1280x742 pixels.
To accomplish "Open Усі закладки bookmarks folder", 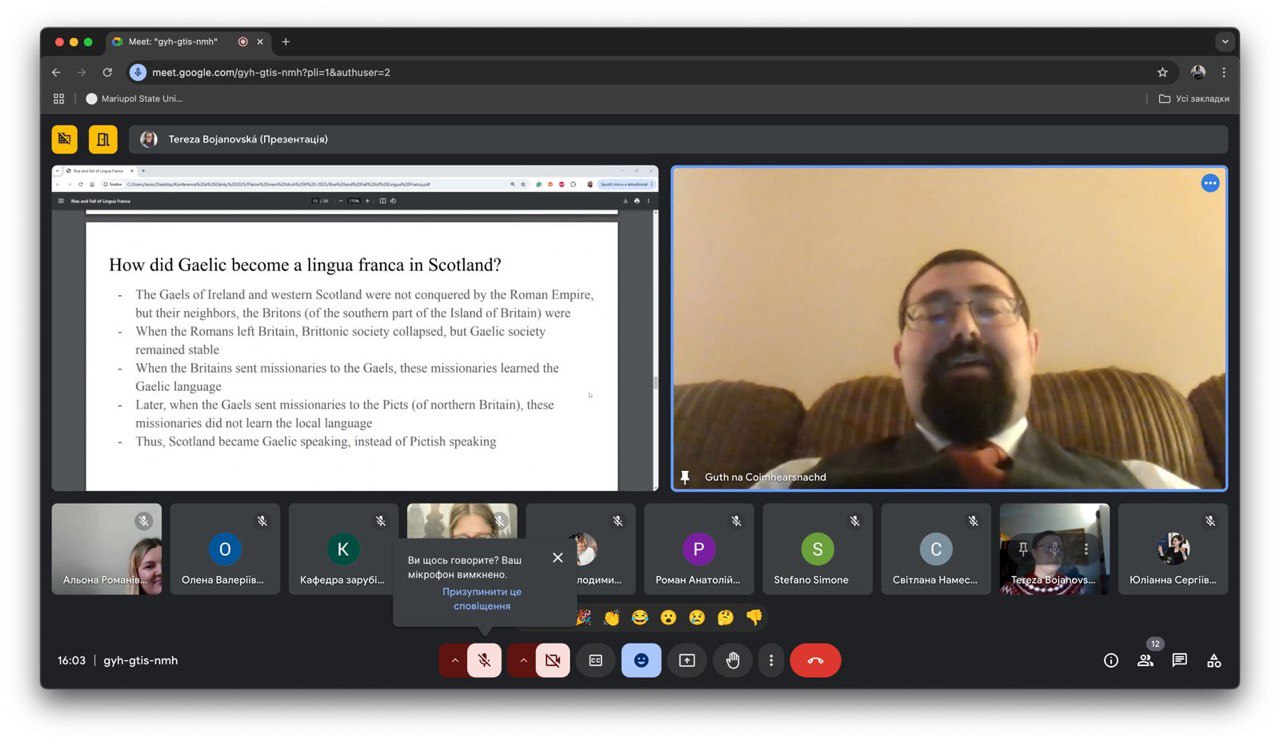I will pyautogui.click(x=1194, y=99).
